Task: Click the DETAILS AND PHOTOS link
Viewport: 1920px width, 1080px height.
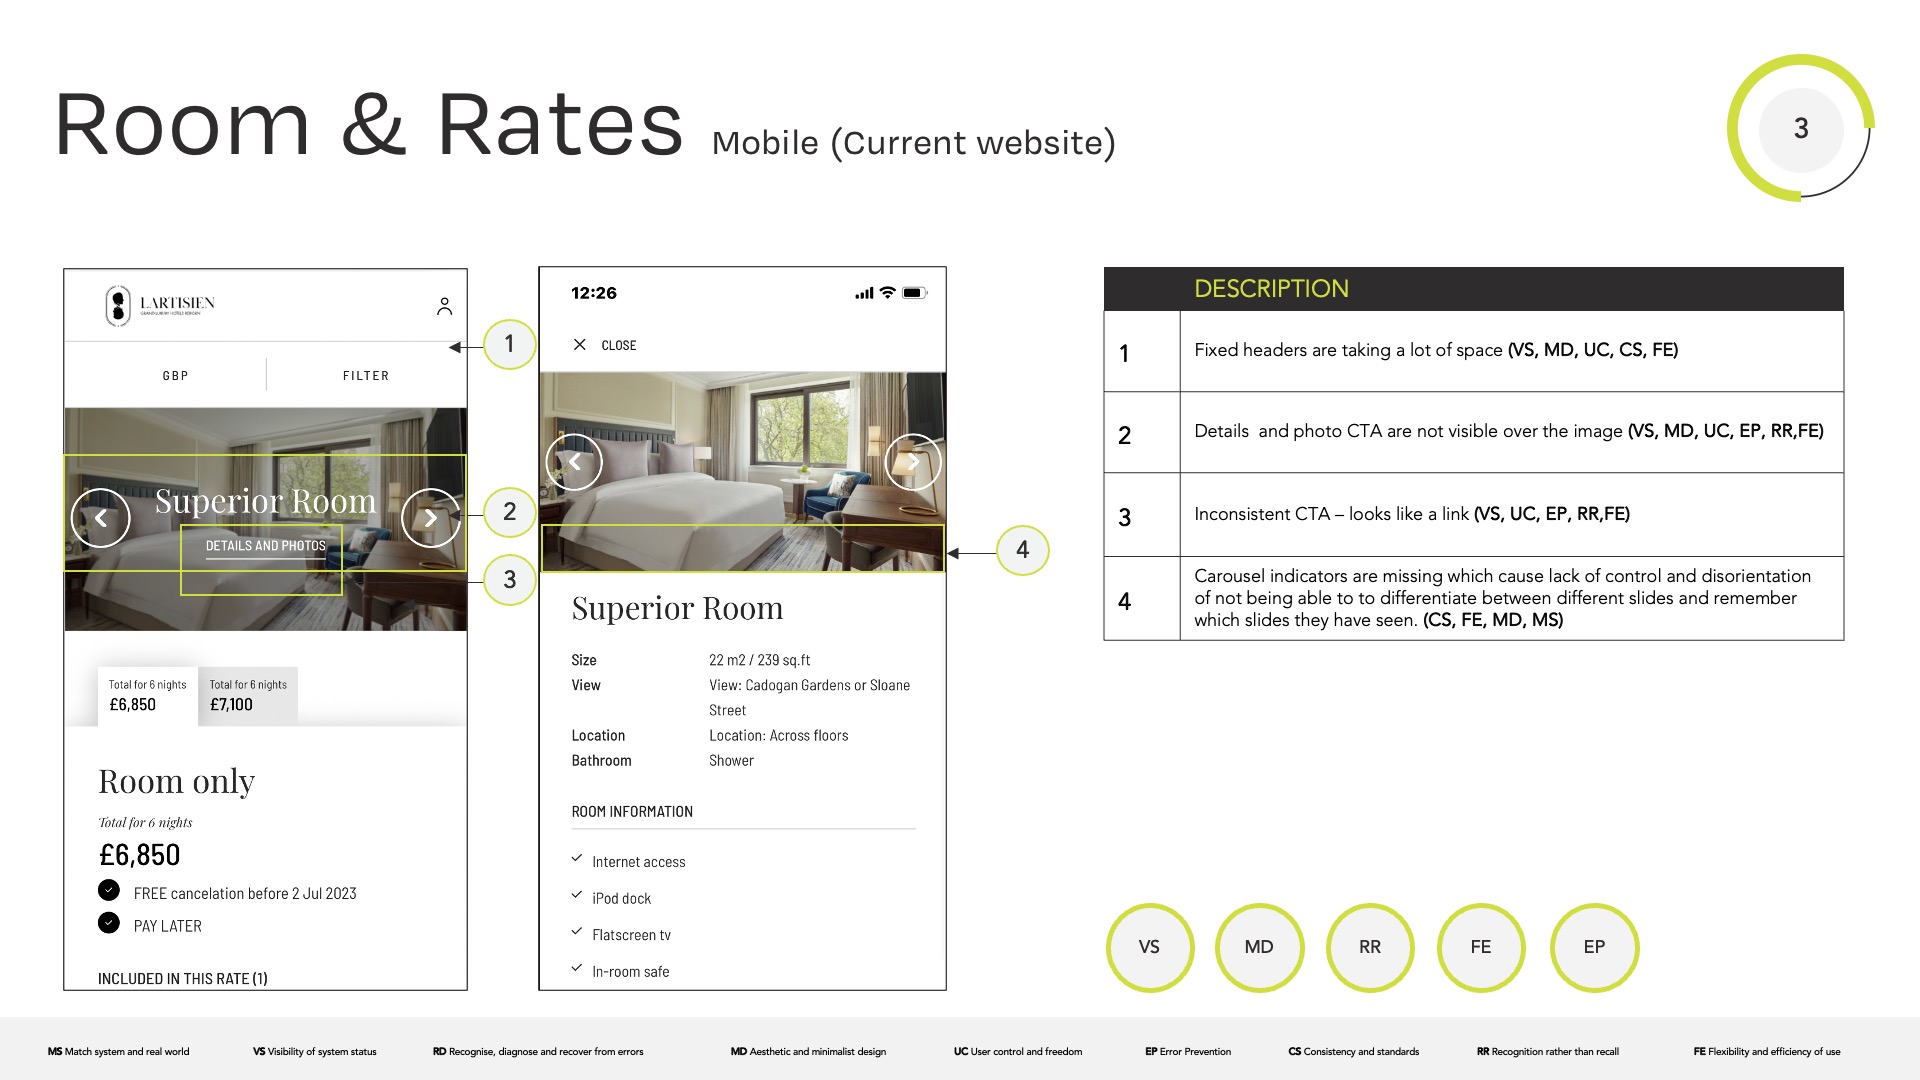Action: (265, 546)
